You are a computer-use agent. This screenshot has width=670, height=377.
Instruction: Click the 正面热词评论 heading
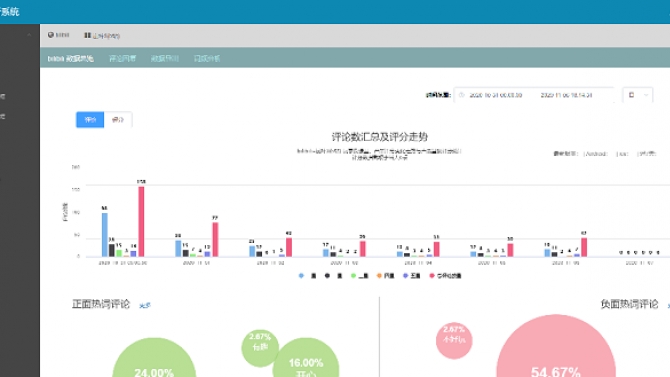pos(101,304)
